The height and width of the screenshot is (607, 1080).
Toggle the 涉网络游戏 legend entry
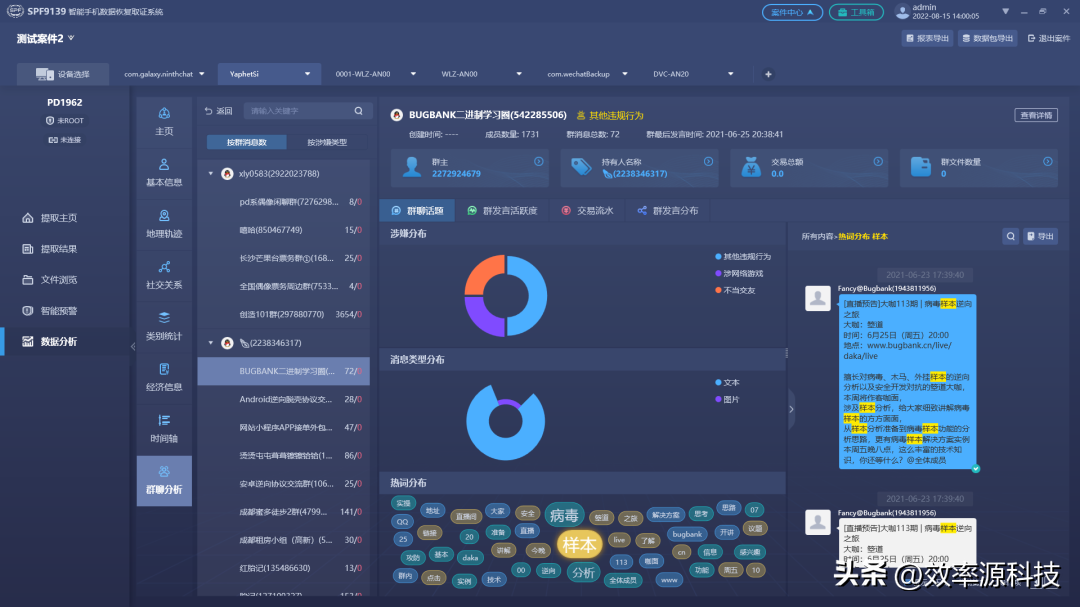(x=738, y=274)
